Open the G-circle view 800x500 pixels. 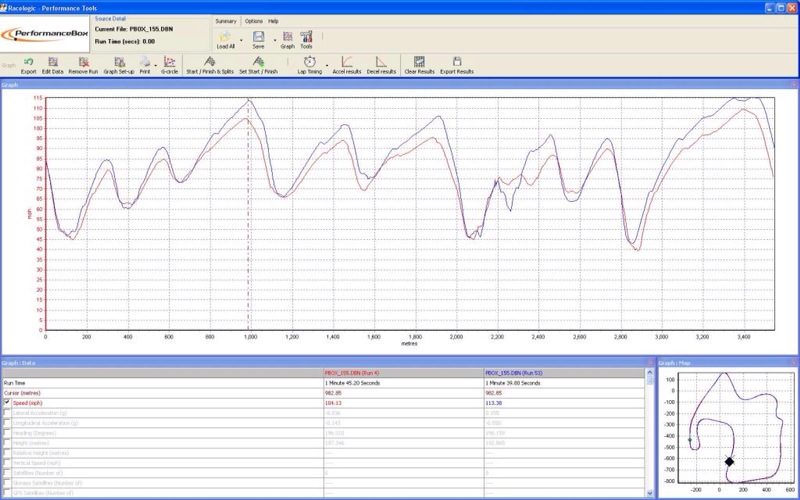[x=169, y=63]
